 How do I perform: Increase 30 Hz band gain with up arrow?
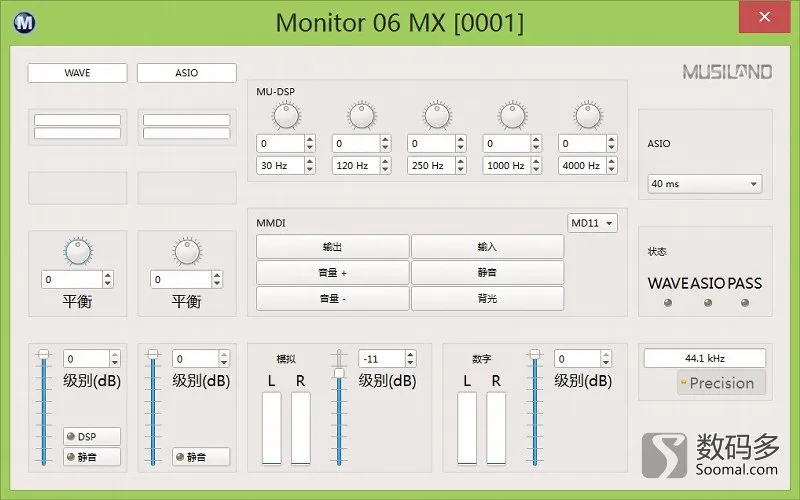click(x=310, y=139)
